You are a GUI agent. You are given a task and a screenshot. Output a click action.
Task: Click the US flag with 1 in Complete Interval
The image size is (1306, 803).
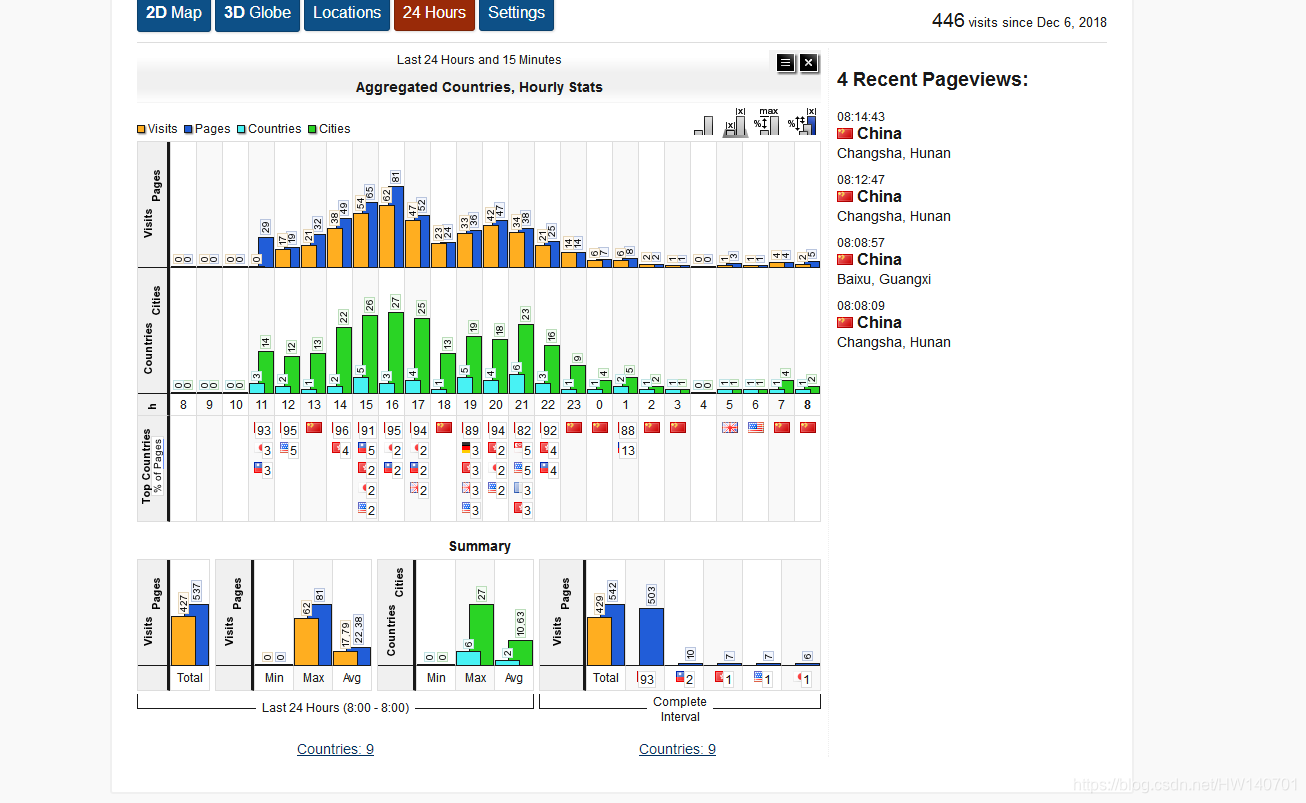(759, 678)
